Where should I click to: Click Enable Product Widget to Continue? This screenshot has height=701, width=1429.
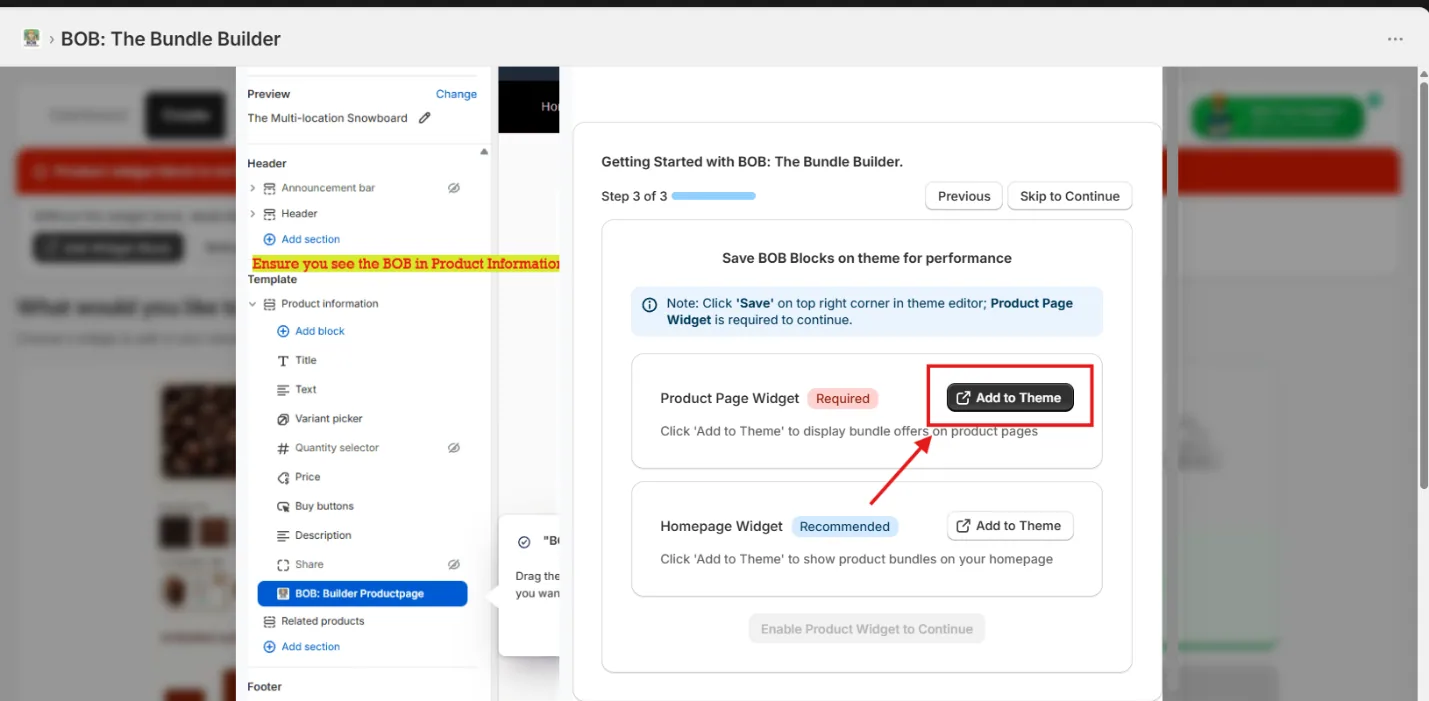pos(867,629)
